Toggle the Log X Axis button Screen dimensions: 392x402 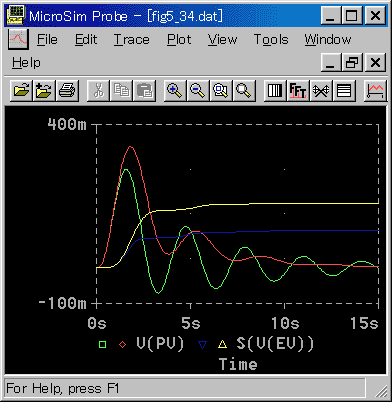click(x=275, y=90)
